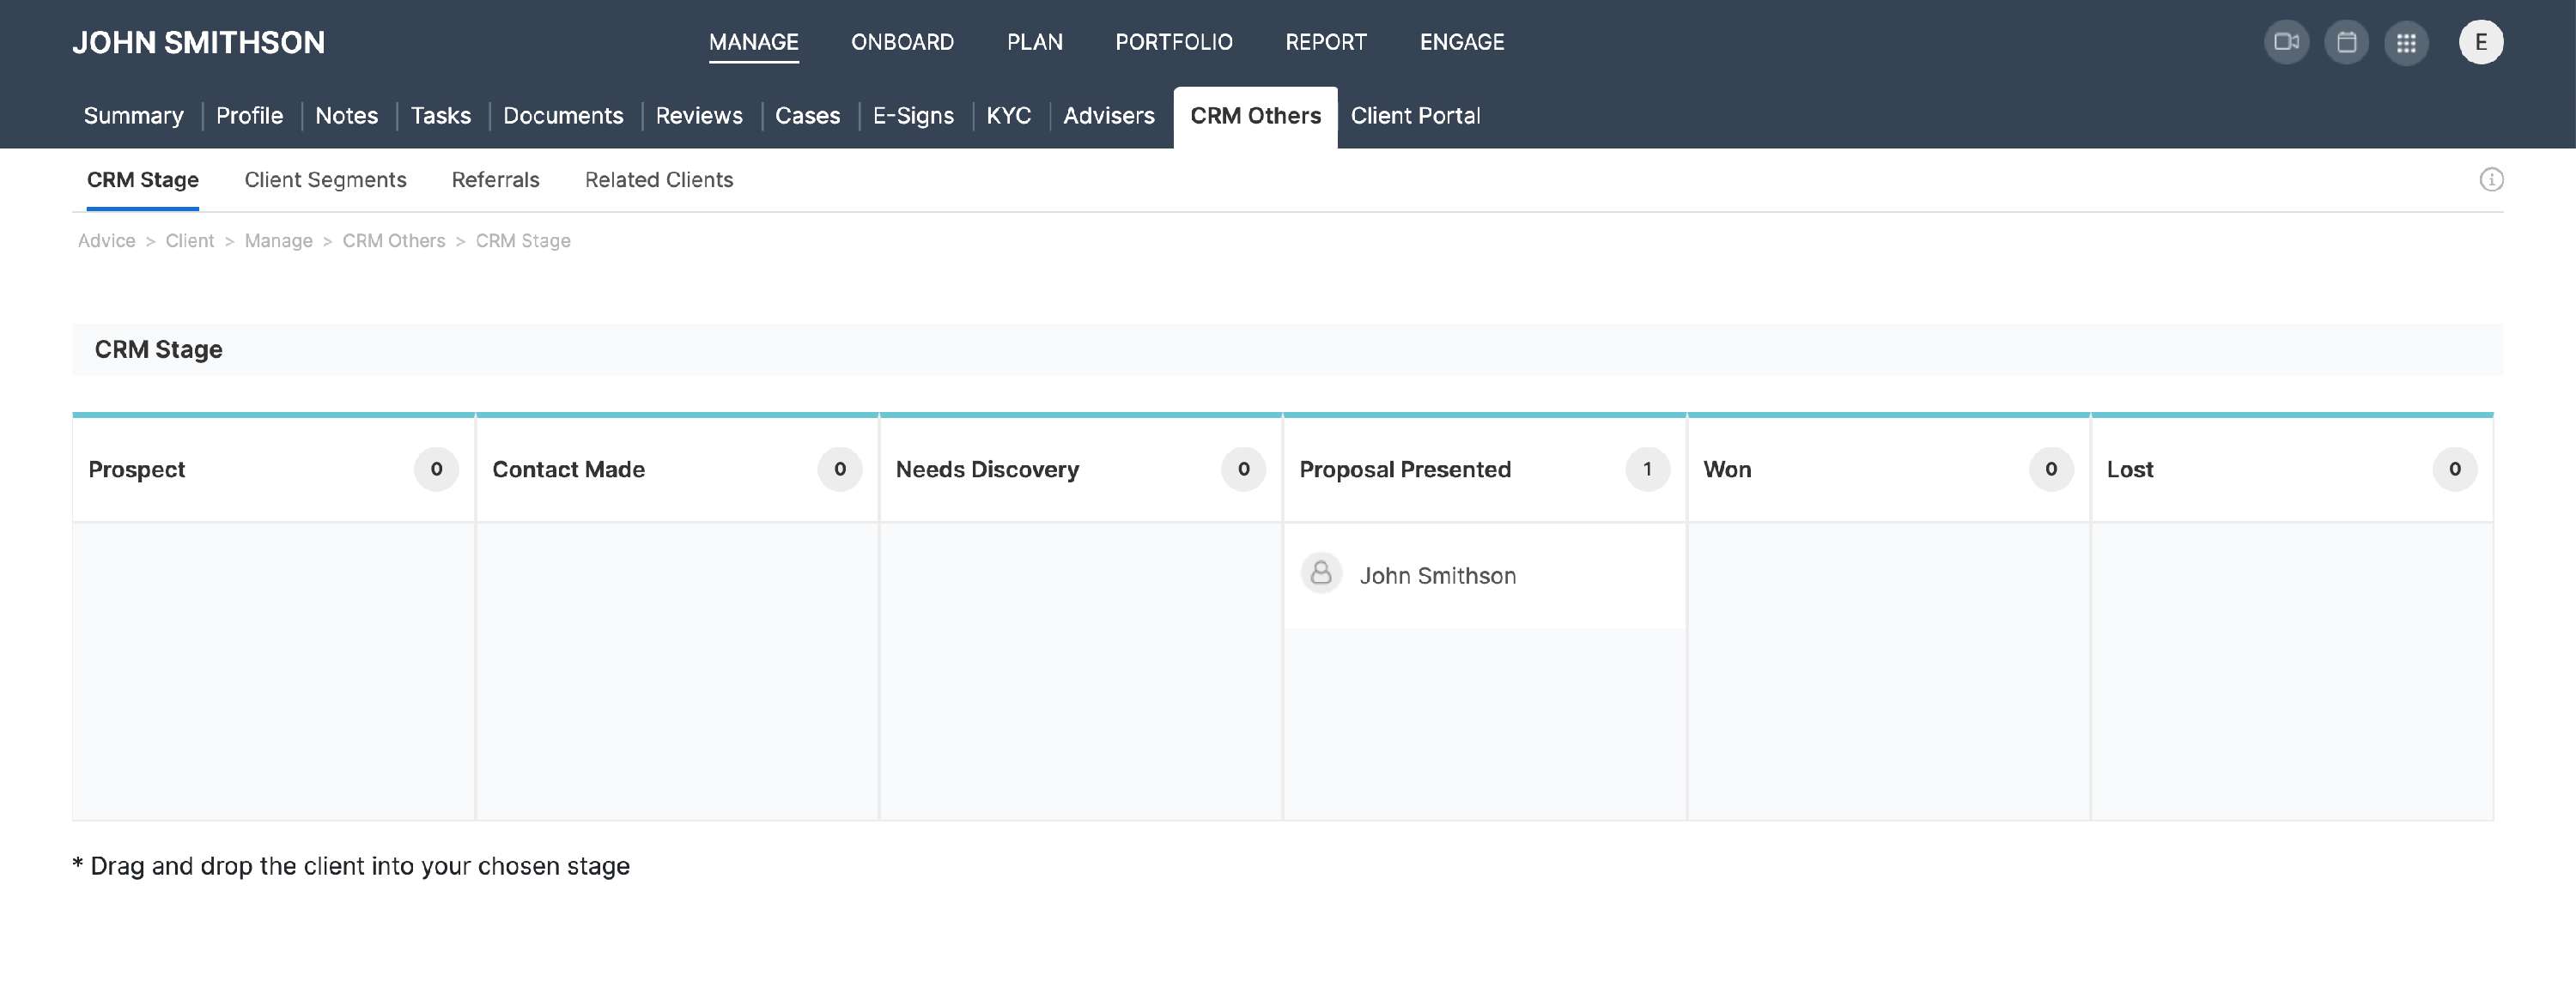Click the Manage breadcrumb link
Viewport: 2576px width, 1006px height.
pos(278,241)
